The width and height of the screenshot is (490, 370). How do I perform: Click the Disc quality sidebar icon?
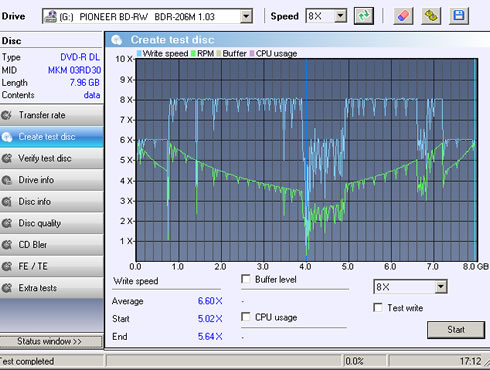[6, 223]
